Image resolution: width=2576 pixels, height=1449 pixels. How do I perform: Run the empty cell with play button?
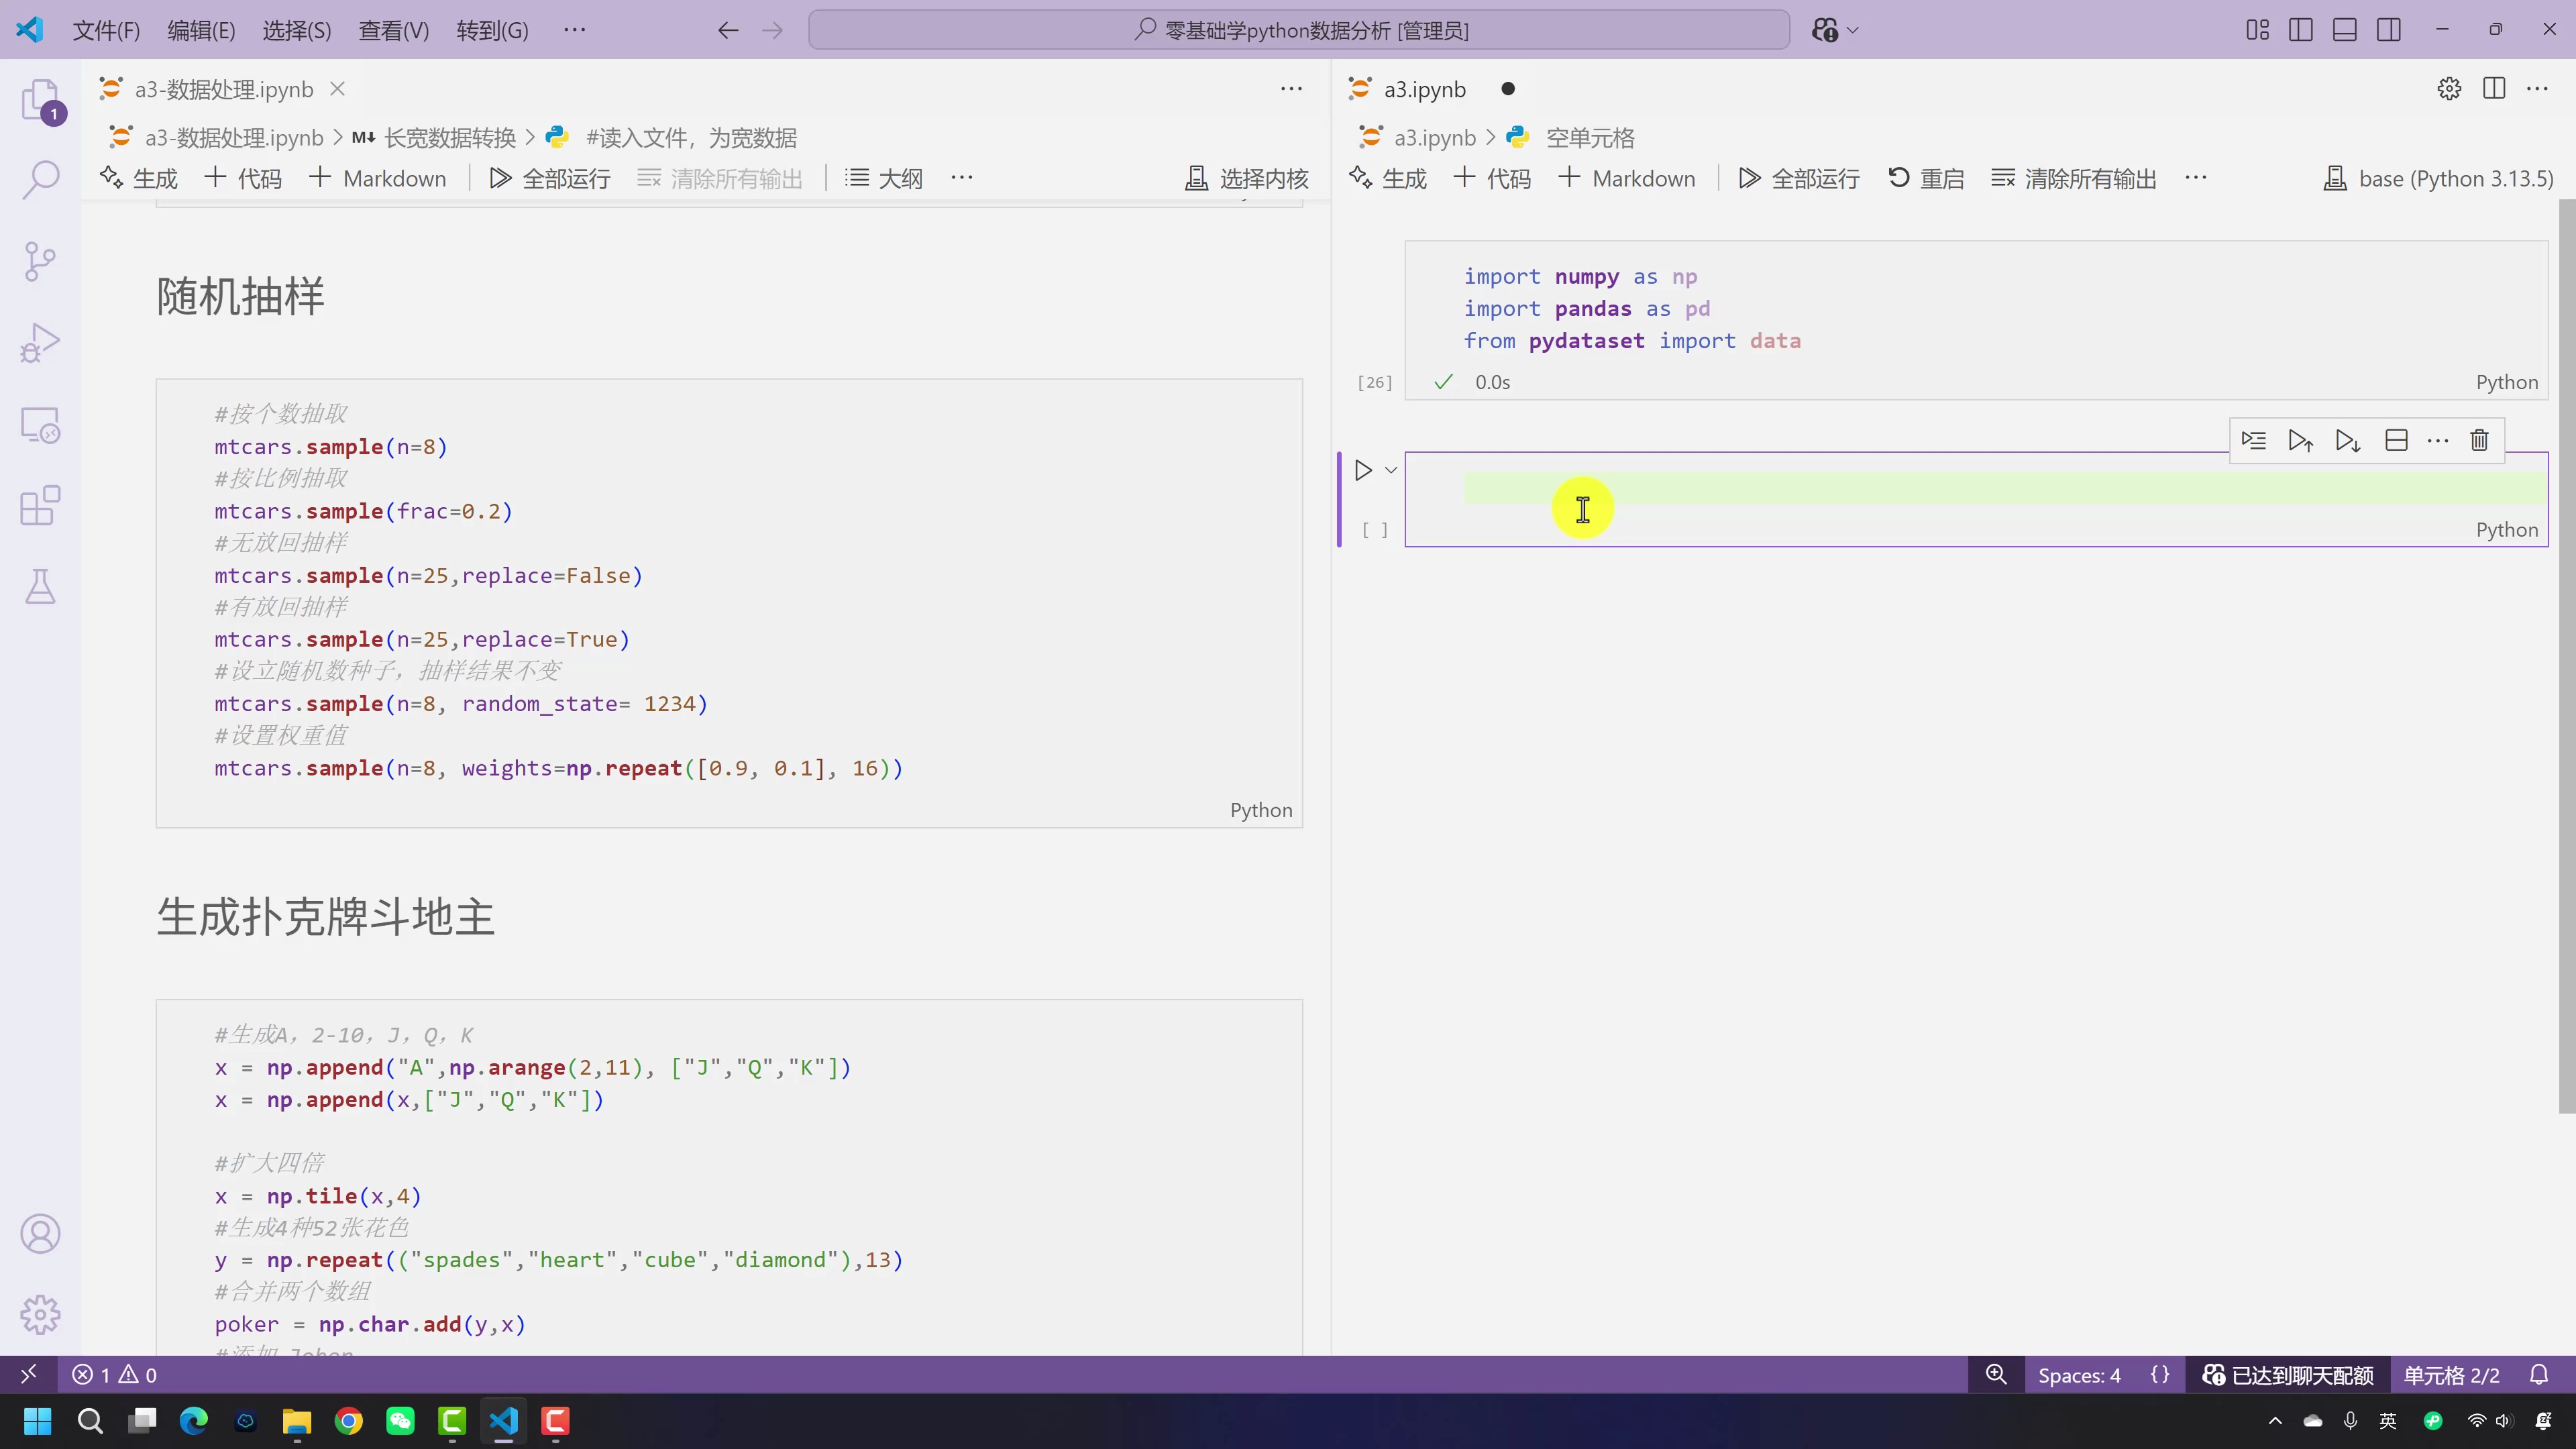pos(1363,470)
